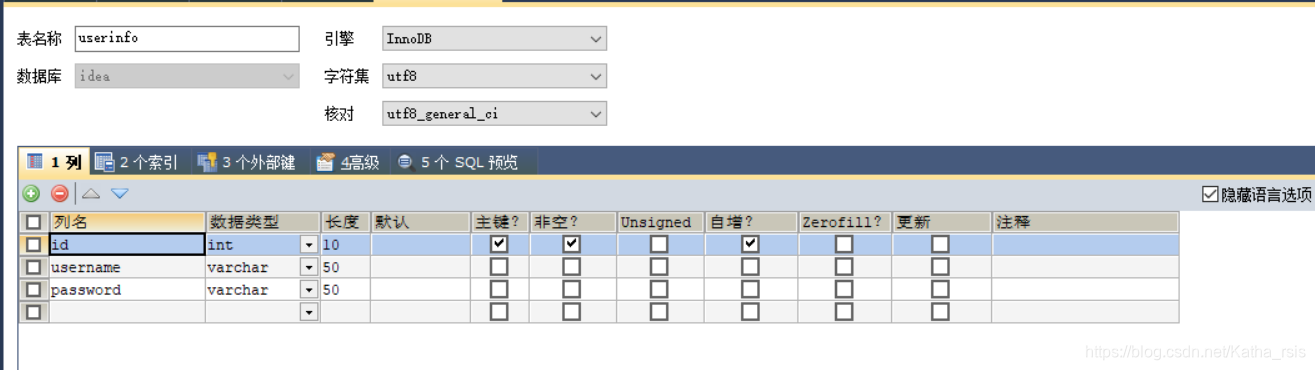
Task: Click the 默认 column header
Action: 420,222
